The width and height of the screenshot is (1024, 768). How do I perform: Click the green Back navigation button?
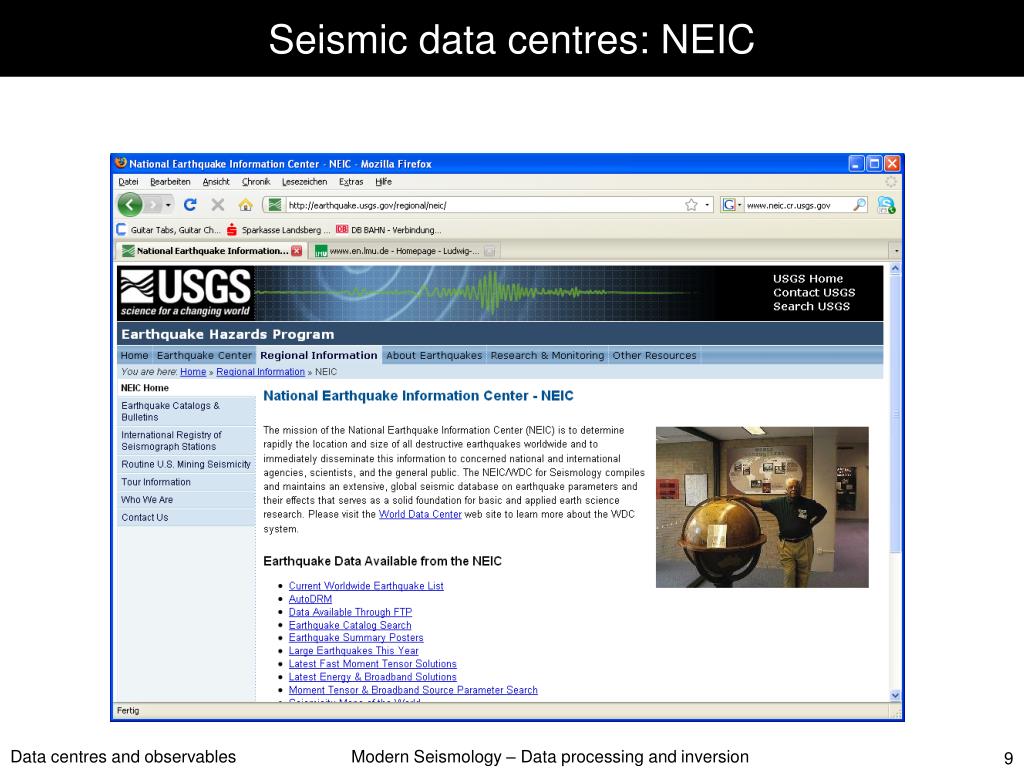point(130,205)
